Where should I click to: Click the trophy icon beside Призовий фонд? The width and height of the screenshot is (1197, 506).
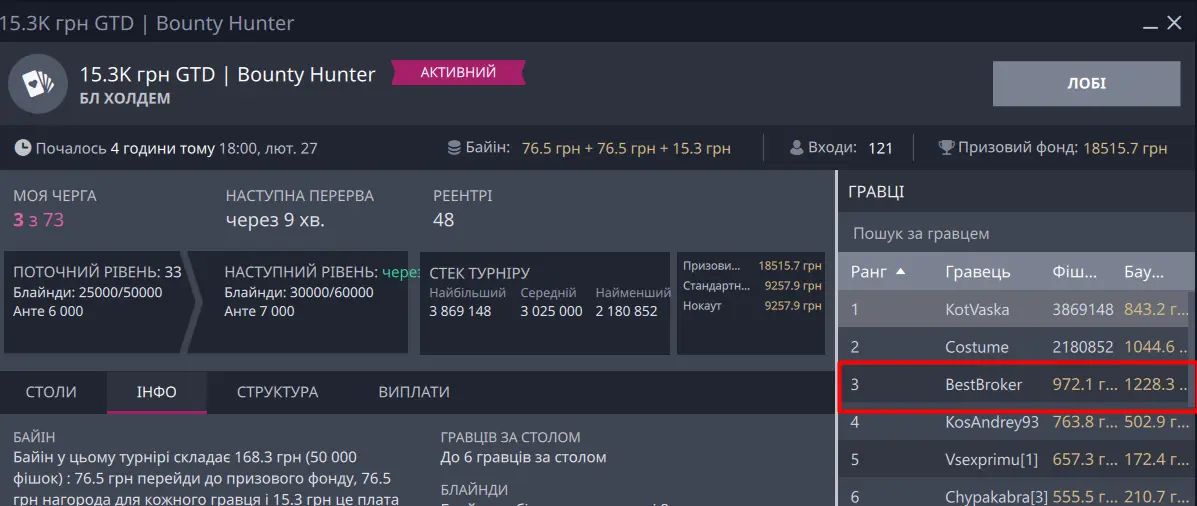[x=945, y=148]
